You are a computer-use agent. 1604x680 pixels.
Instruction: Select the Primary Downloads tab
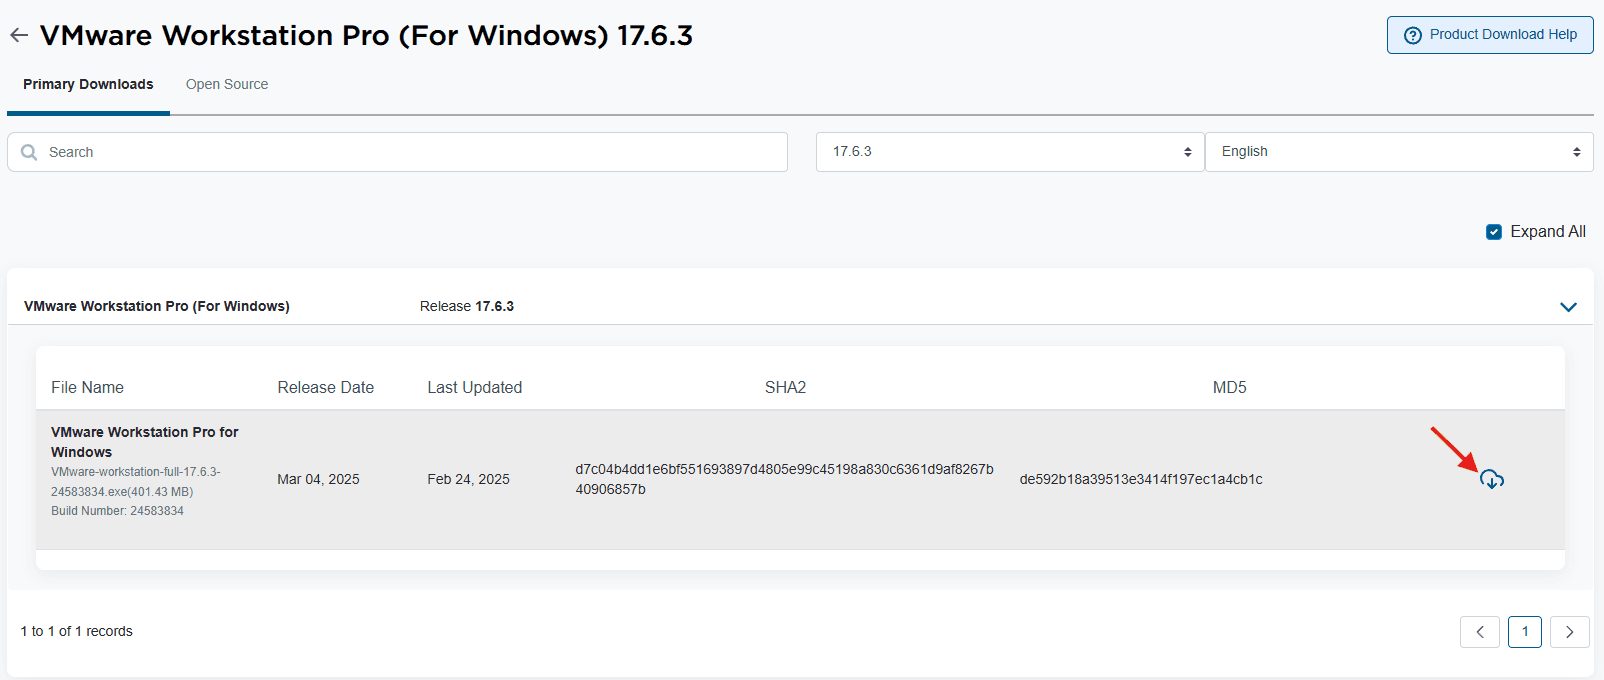coord(88,84)
